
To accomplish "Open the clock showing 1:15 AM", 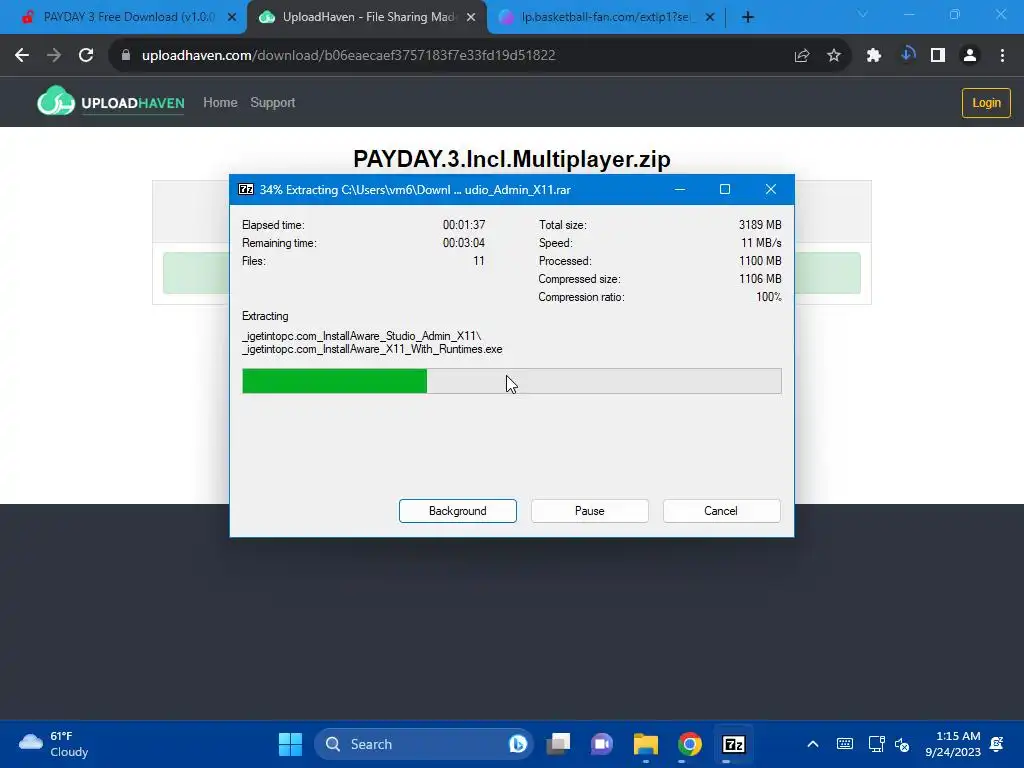I will [953, 744].
